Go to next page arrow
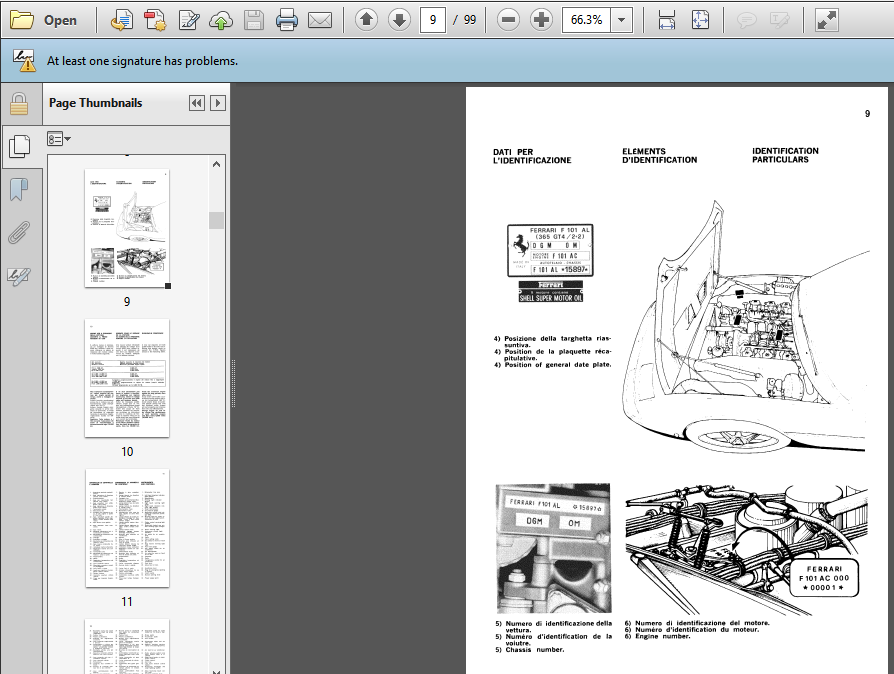Viewport: 894px width, 674px height. coord(399,20)
